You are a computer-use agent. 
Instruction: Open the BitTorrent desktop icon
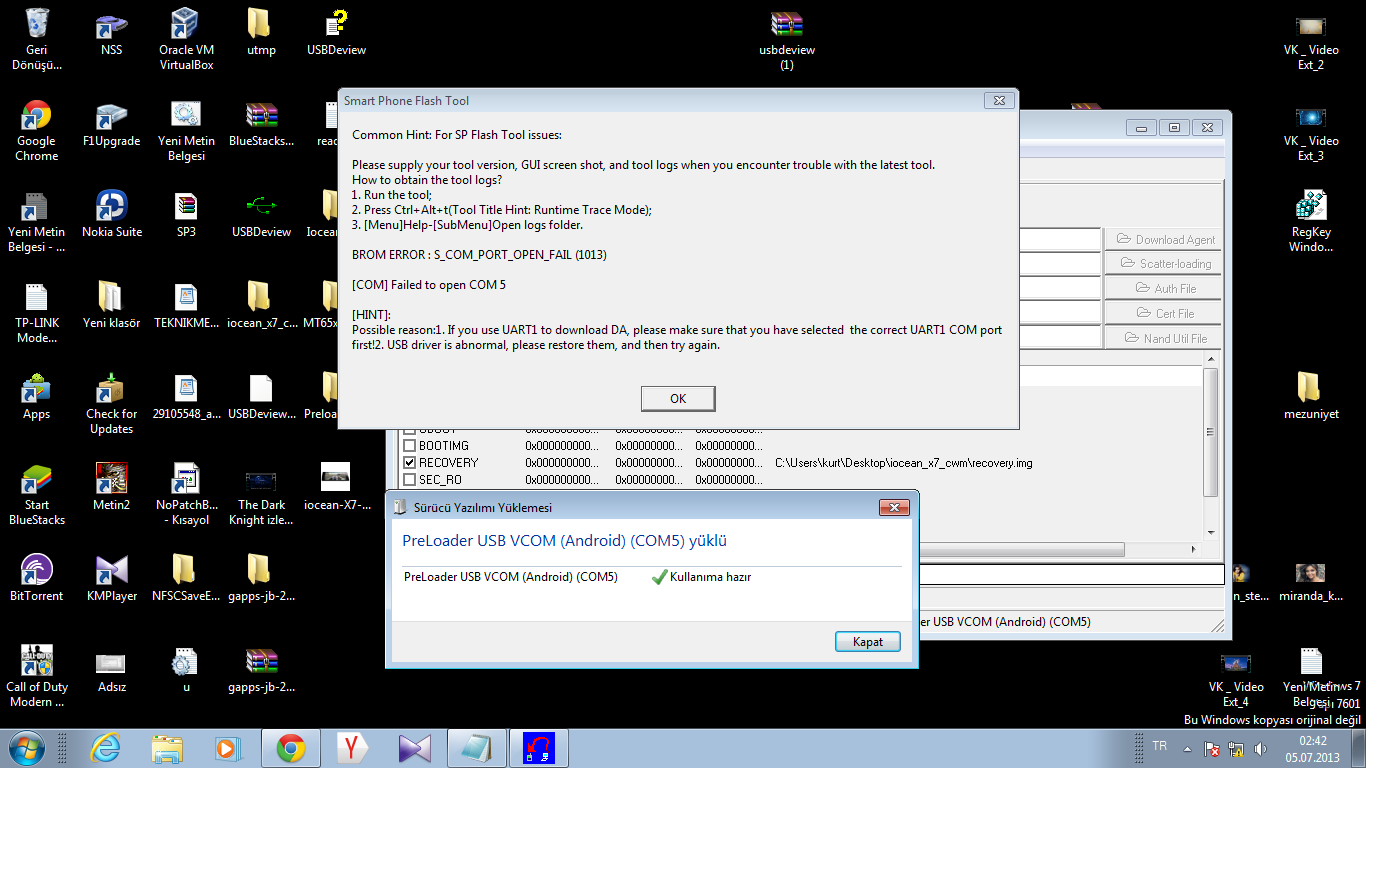tap(37, 578)
